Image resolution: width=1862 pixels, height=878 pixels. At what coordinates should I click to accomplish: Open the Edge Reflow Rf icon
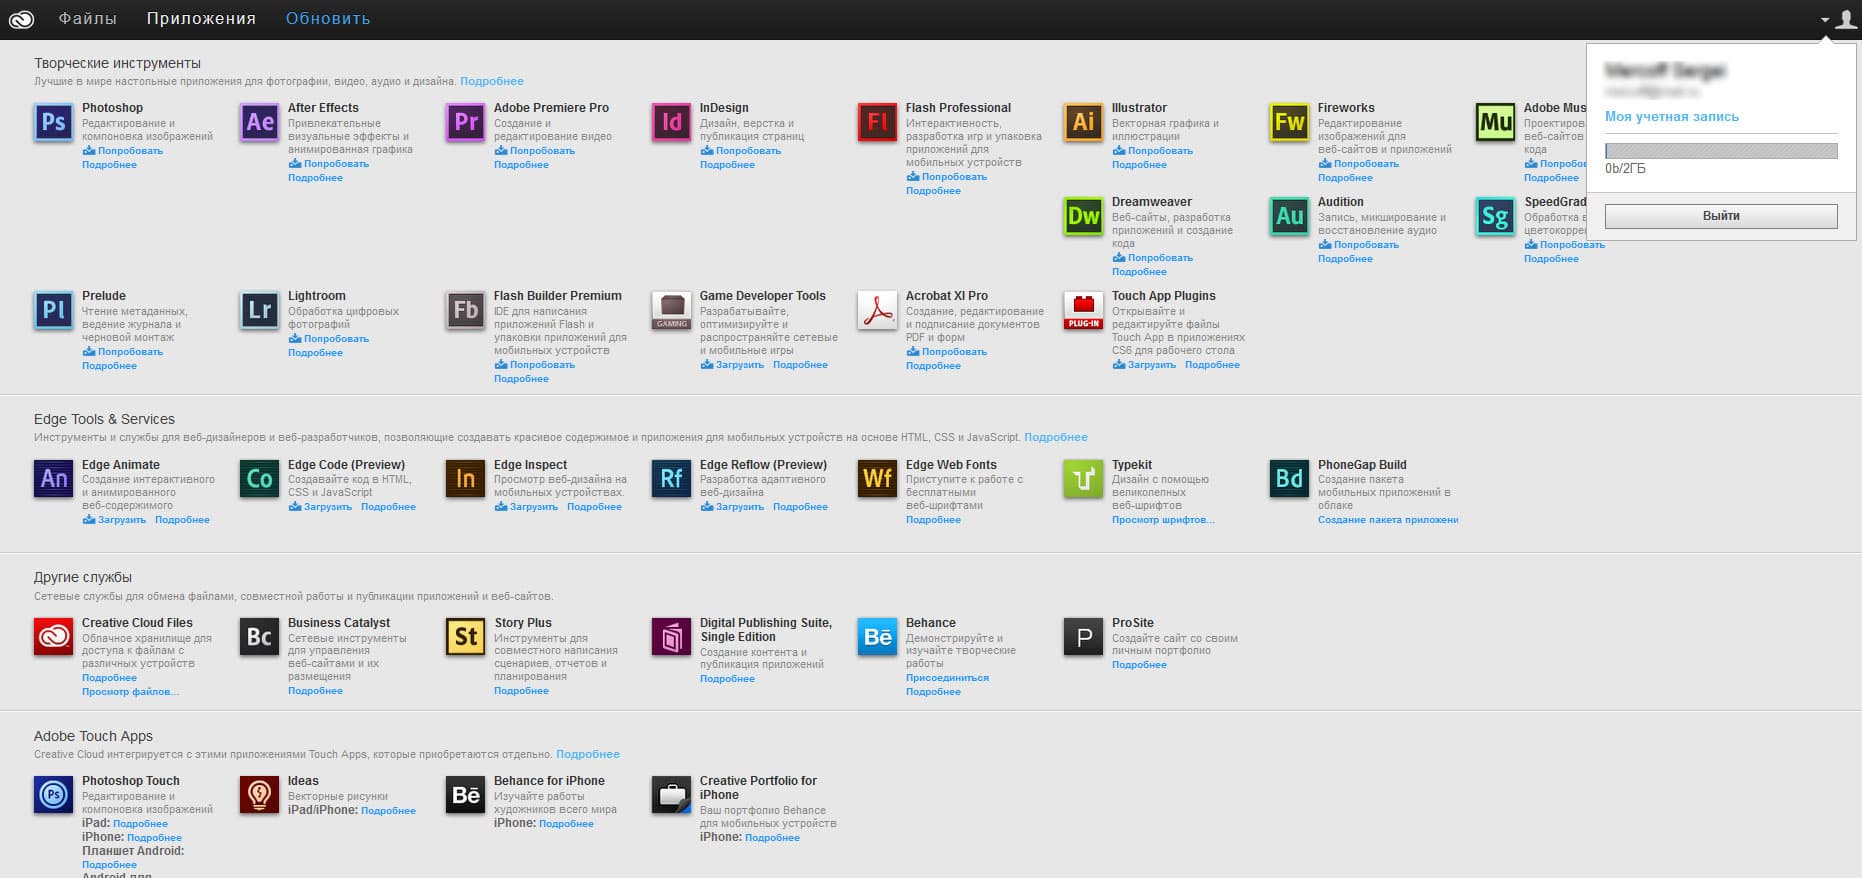coord(671,479)
